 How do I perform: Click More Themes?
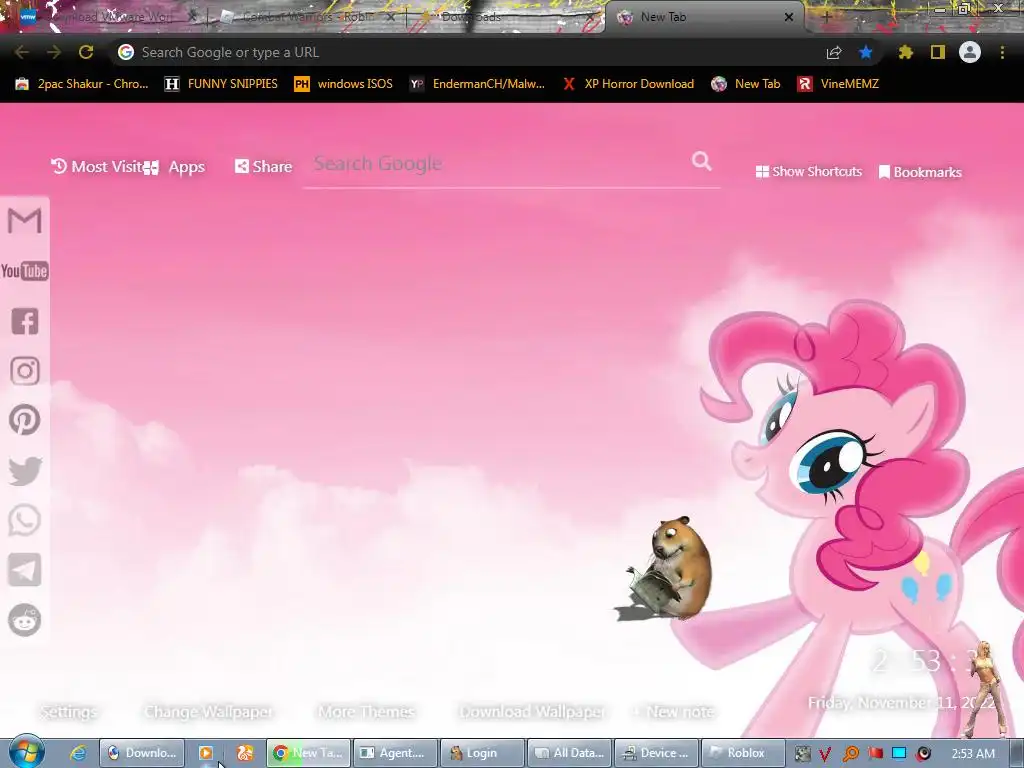pyautogui.click(x=366, y=712)
